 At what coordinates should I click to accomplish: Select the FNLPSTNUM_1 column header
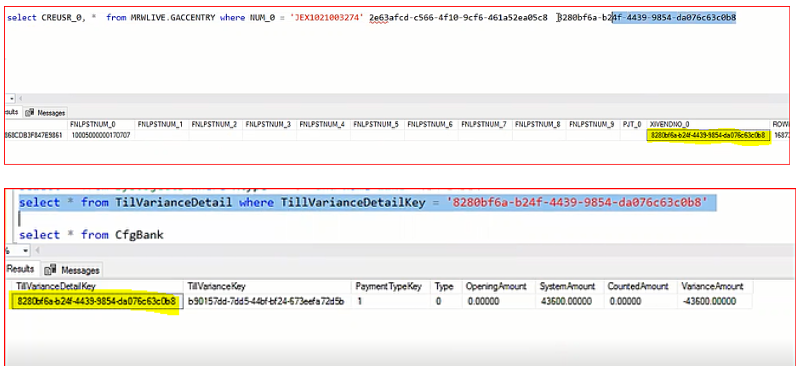pos(161,125)
